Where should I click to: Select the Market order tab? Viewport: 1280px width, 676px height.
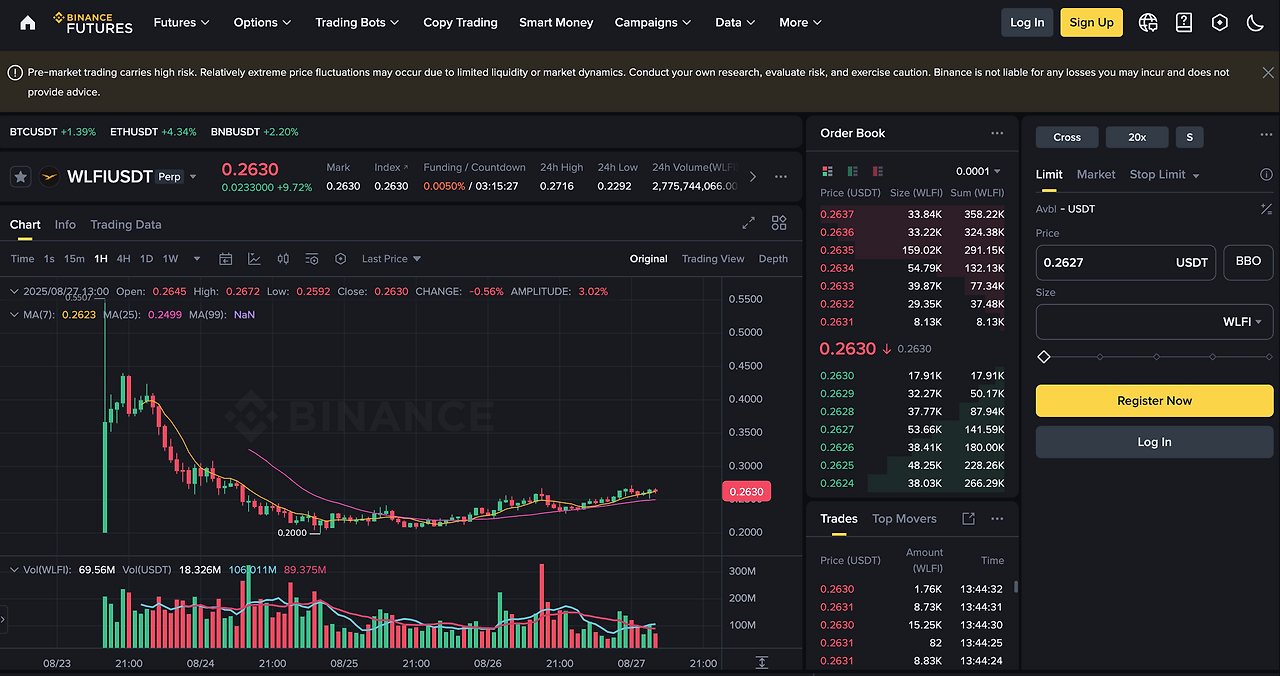click(x=1096, y=174)
